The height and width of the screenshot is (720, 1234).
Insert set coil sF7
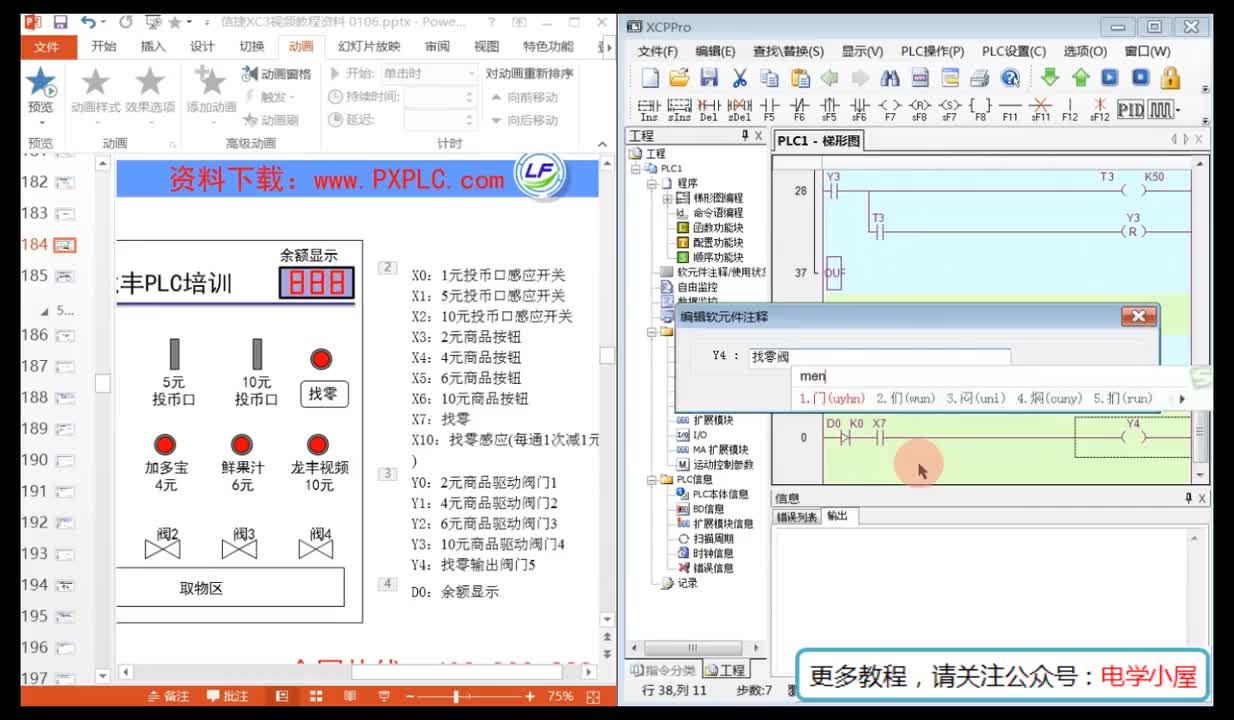click(x=950, y=109)
